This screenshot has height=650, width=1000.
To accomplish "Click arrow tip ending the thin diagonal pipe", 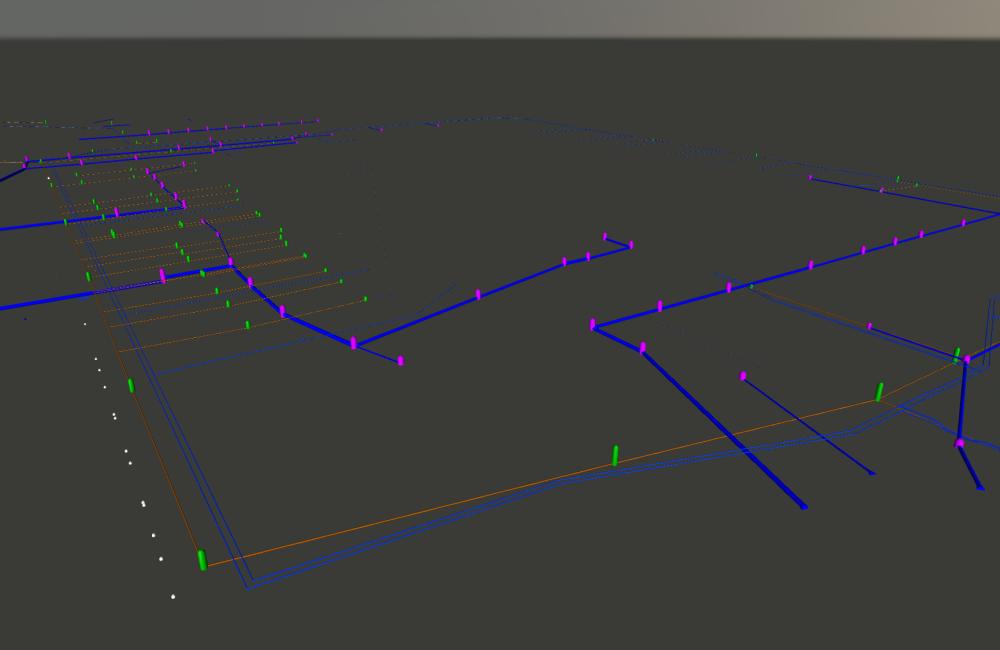I will 872,473.
